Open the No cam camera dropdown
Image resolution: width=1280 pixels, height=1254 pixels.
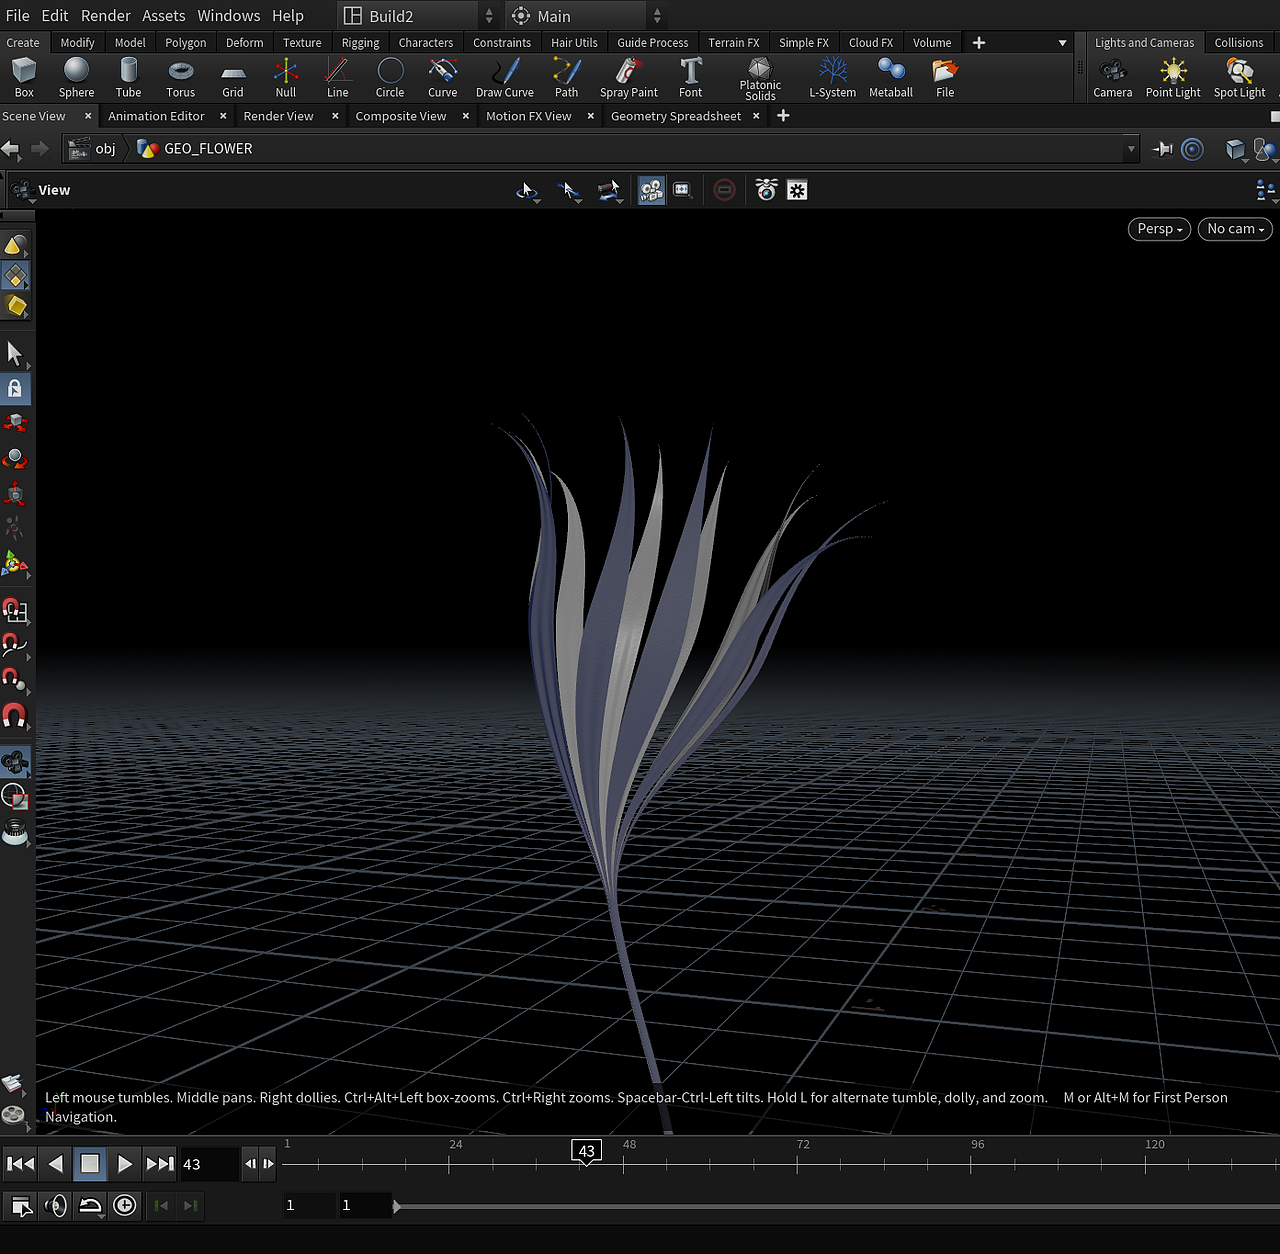point(1236,229)
